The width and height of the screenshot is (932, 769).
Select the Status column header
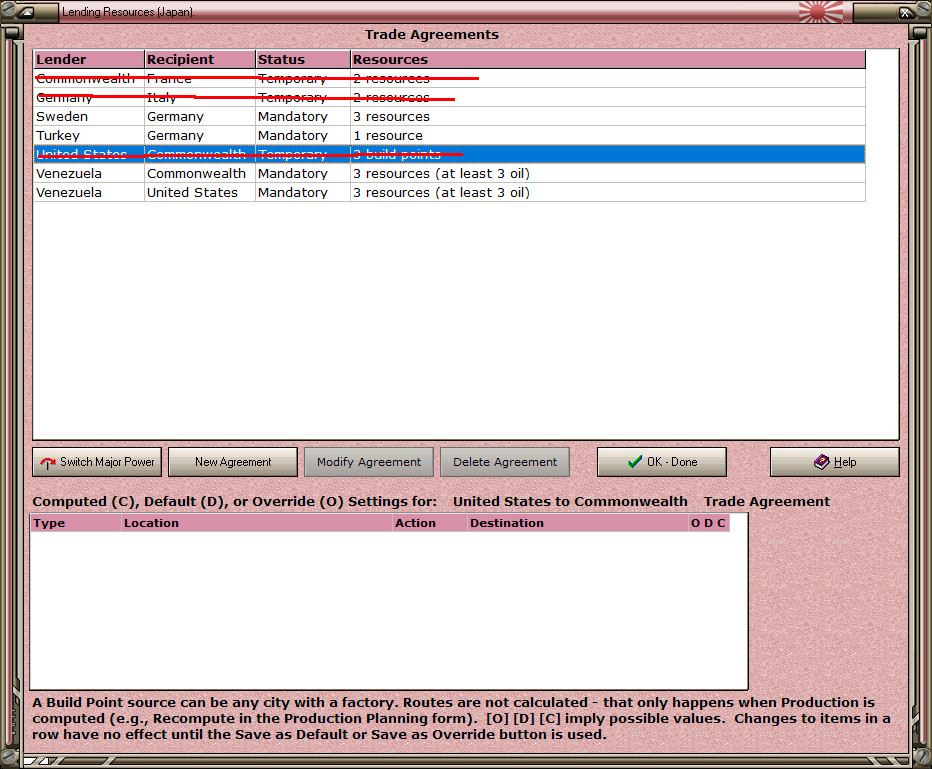pyautogui.click(x=303, y=59)
